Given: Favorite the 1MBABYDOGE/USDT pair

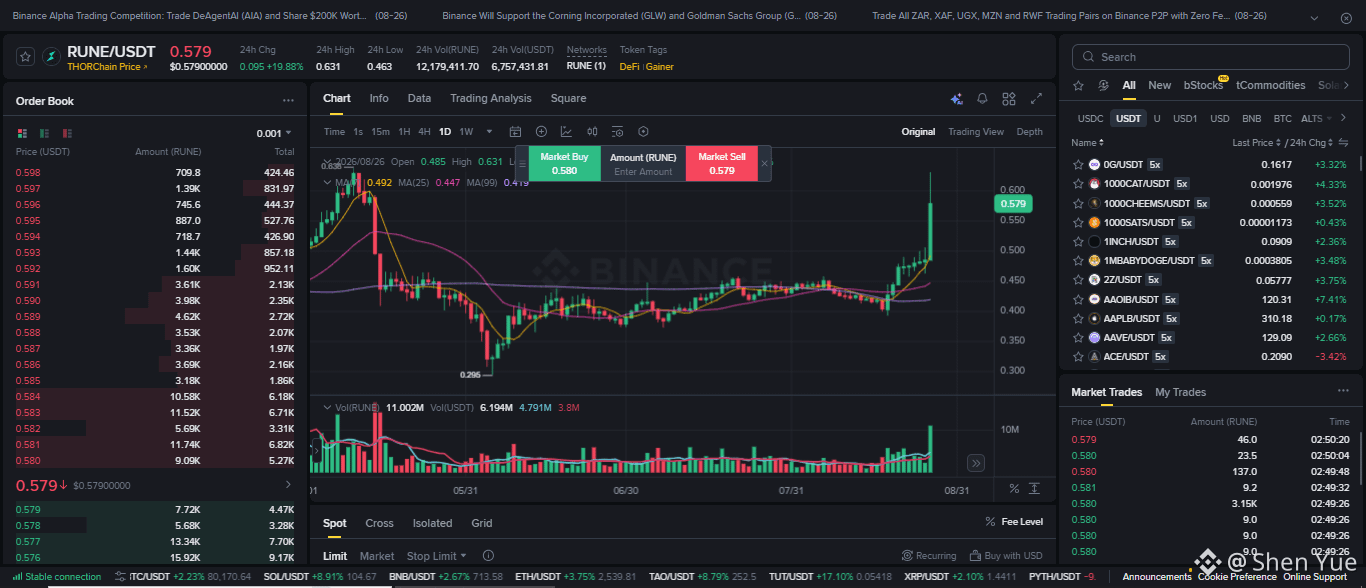Looking at the screenshot, I should pyautogui.click(x=1078, y=260).
